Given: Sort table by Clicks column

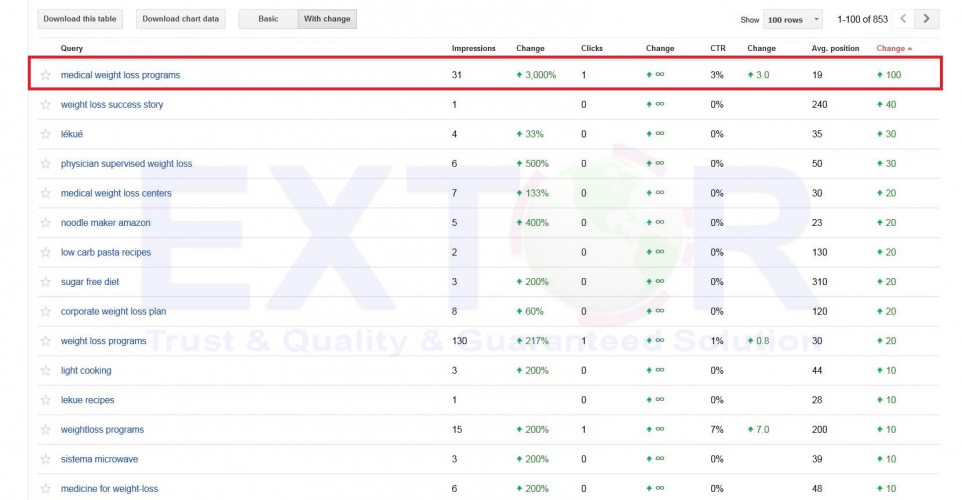Looking at the screenshot, I should click(592, 48).
